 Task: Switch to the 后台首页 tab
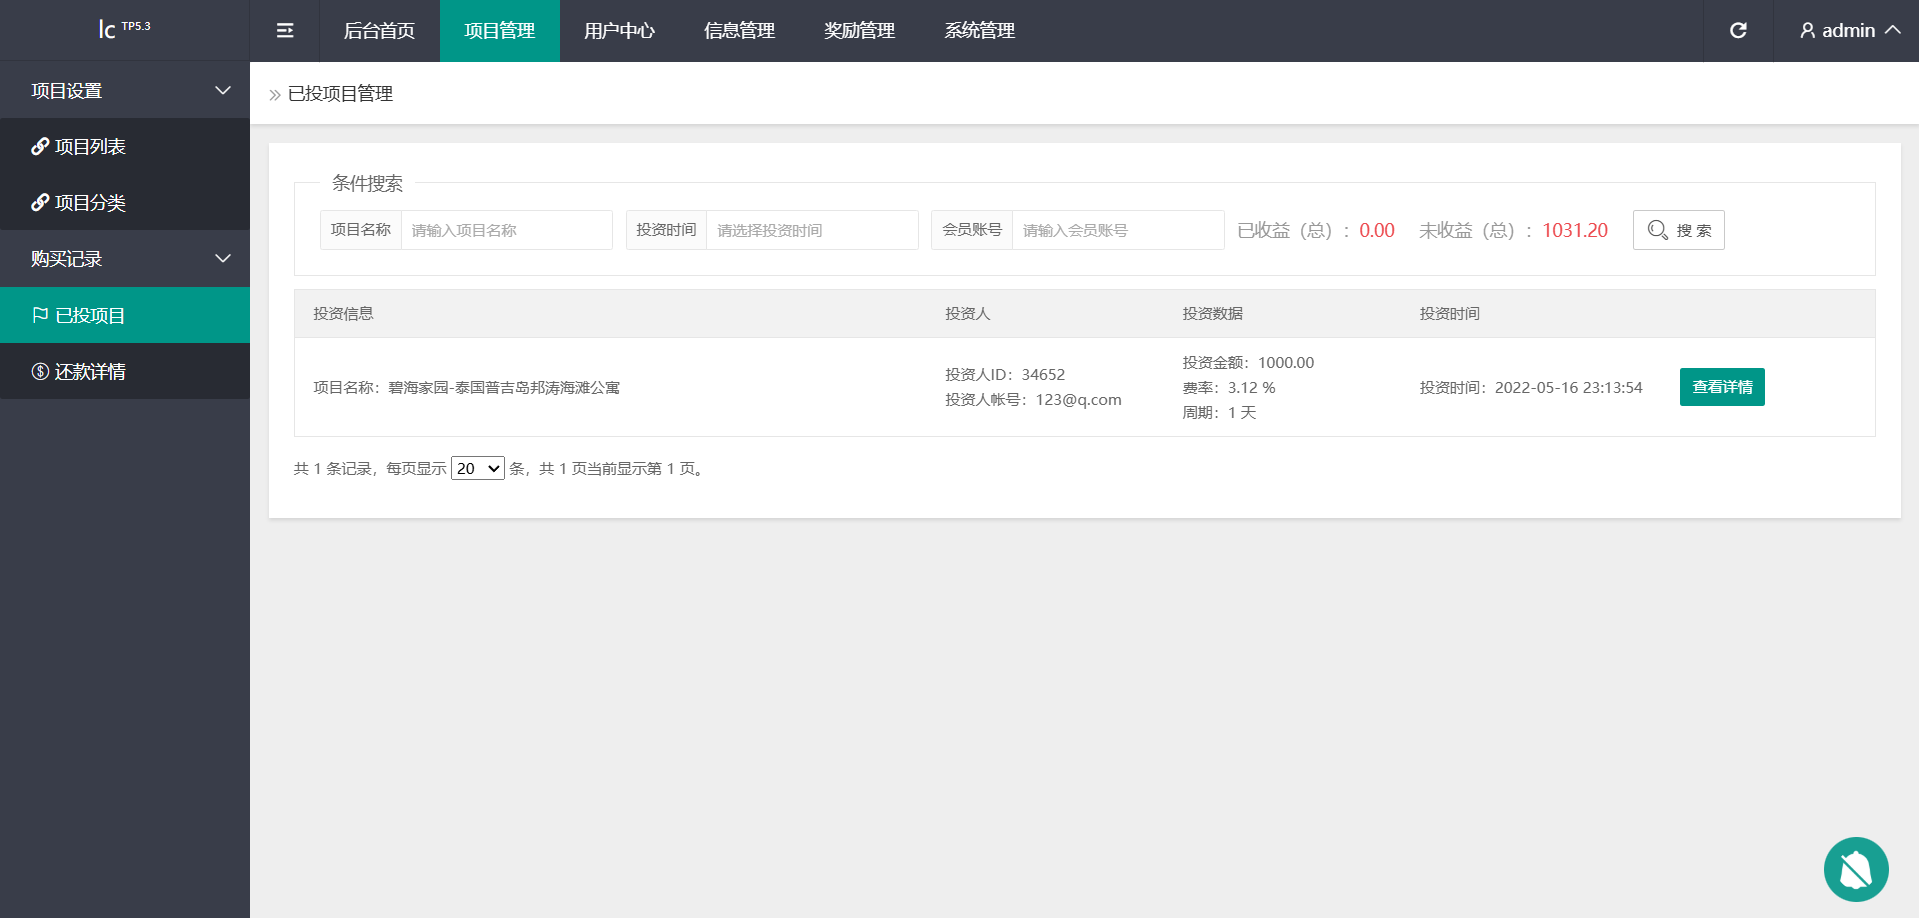tap(379, 31)
